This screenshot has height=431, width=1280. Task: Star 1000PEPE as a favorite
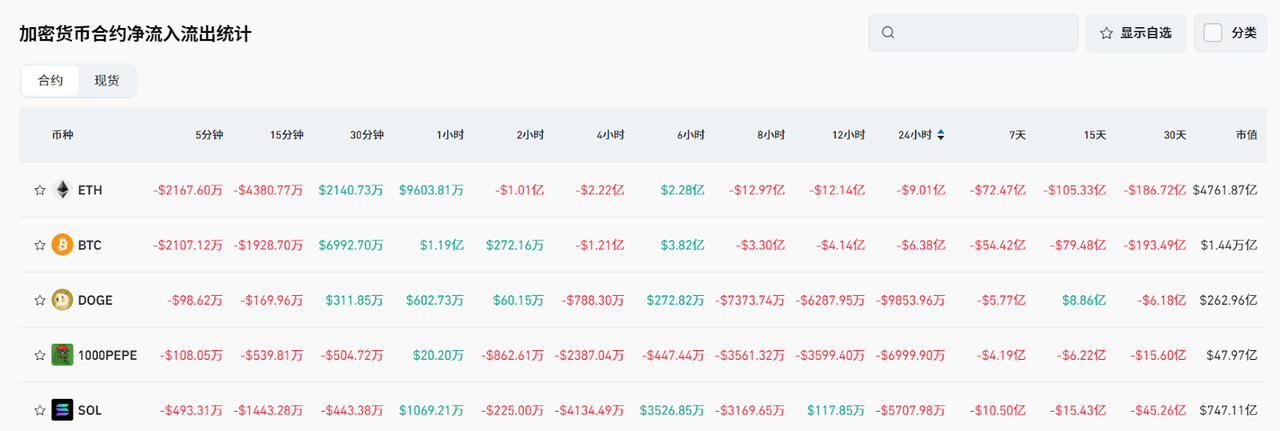coord(40,355)
